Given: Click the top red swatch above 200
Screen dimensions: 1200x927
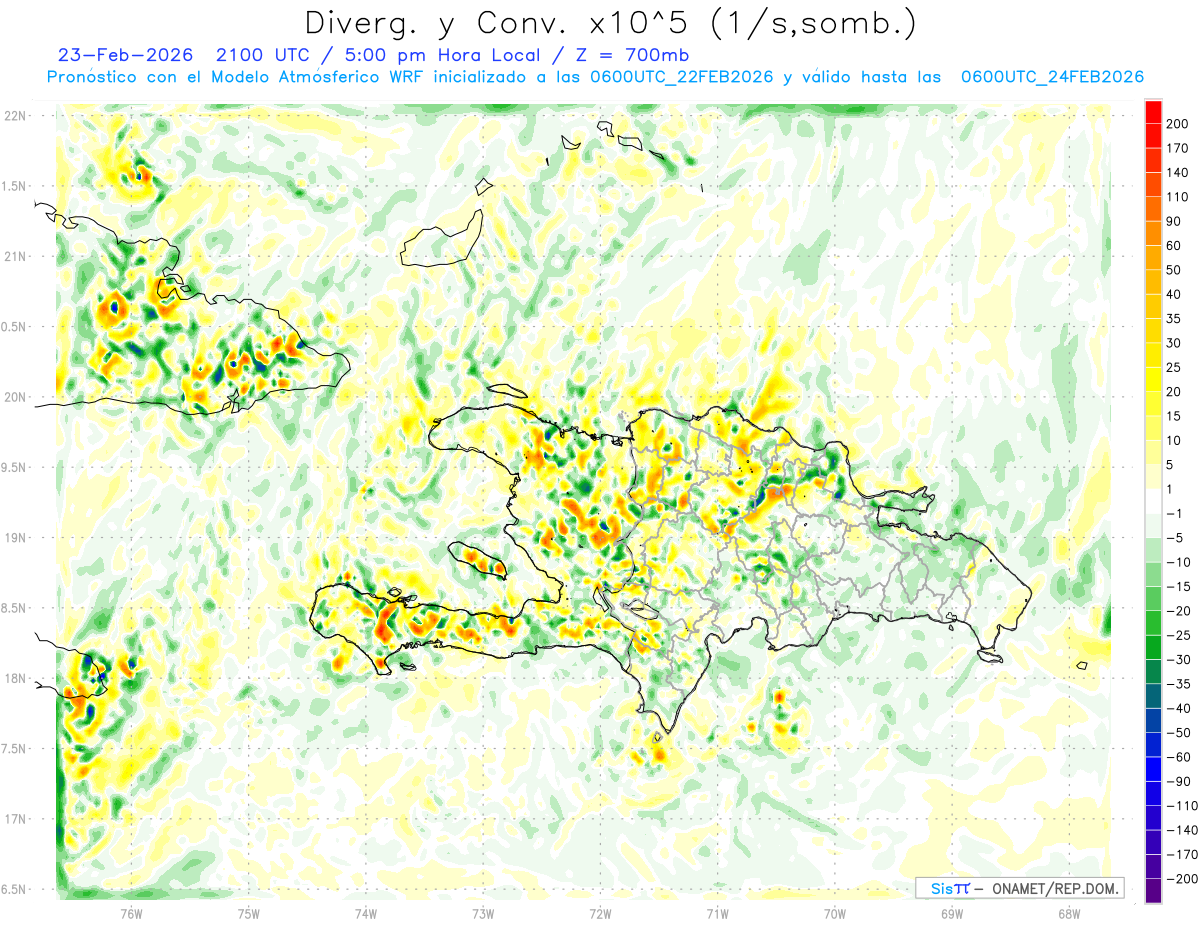Looking at the screenshot, I should point(1153,112).
